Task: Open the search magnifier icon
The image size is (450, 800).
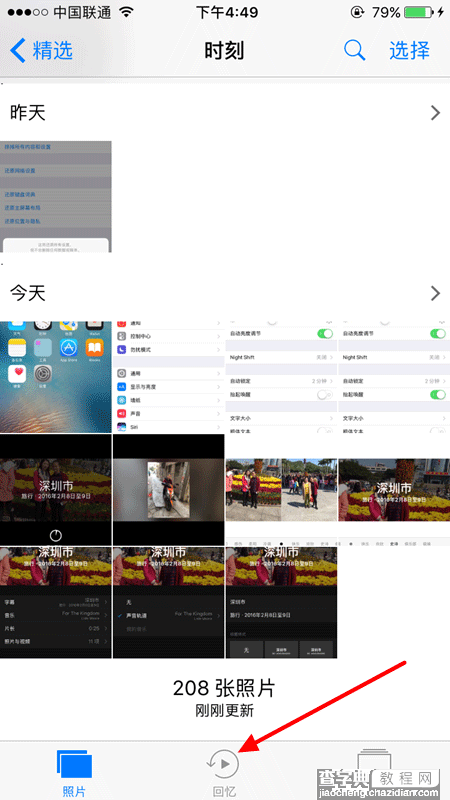Action: pos(354,51)
